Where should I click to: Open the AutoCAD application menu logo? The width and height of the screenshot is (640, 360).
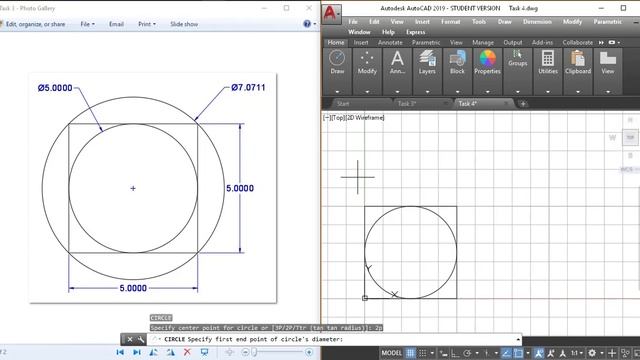[x=331, y=14]
